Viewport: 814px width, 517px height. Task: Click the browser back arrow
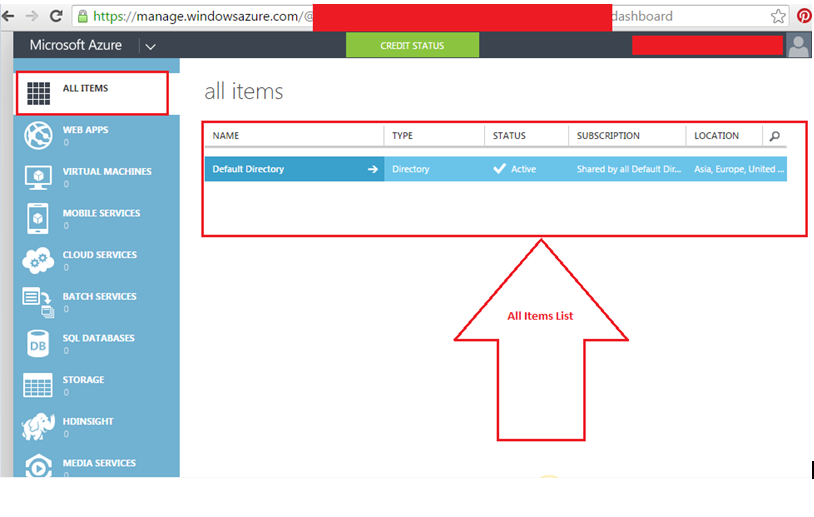coord(8,16)
